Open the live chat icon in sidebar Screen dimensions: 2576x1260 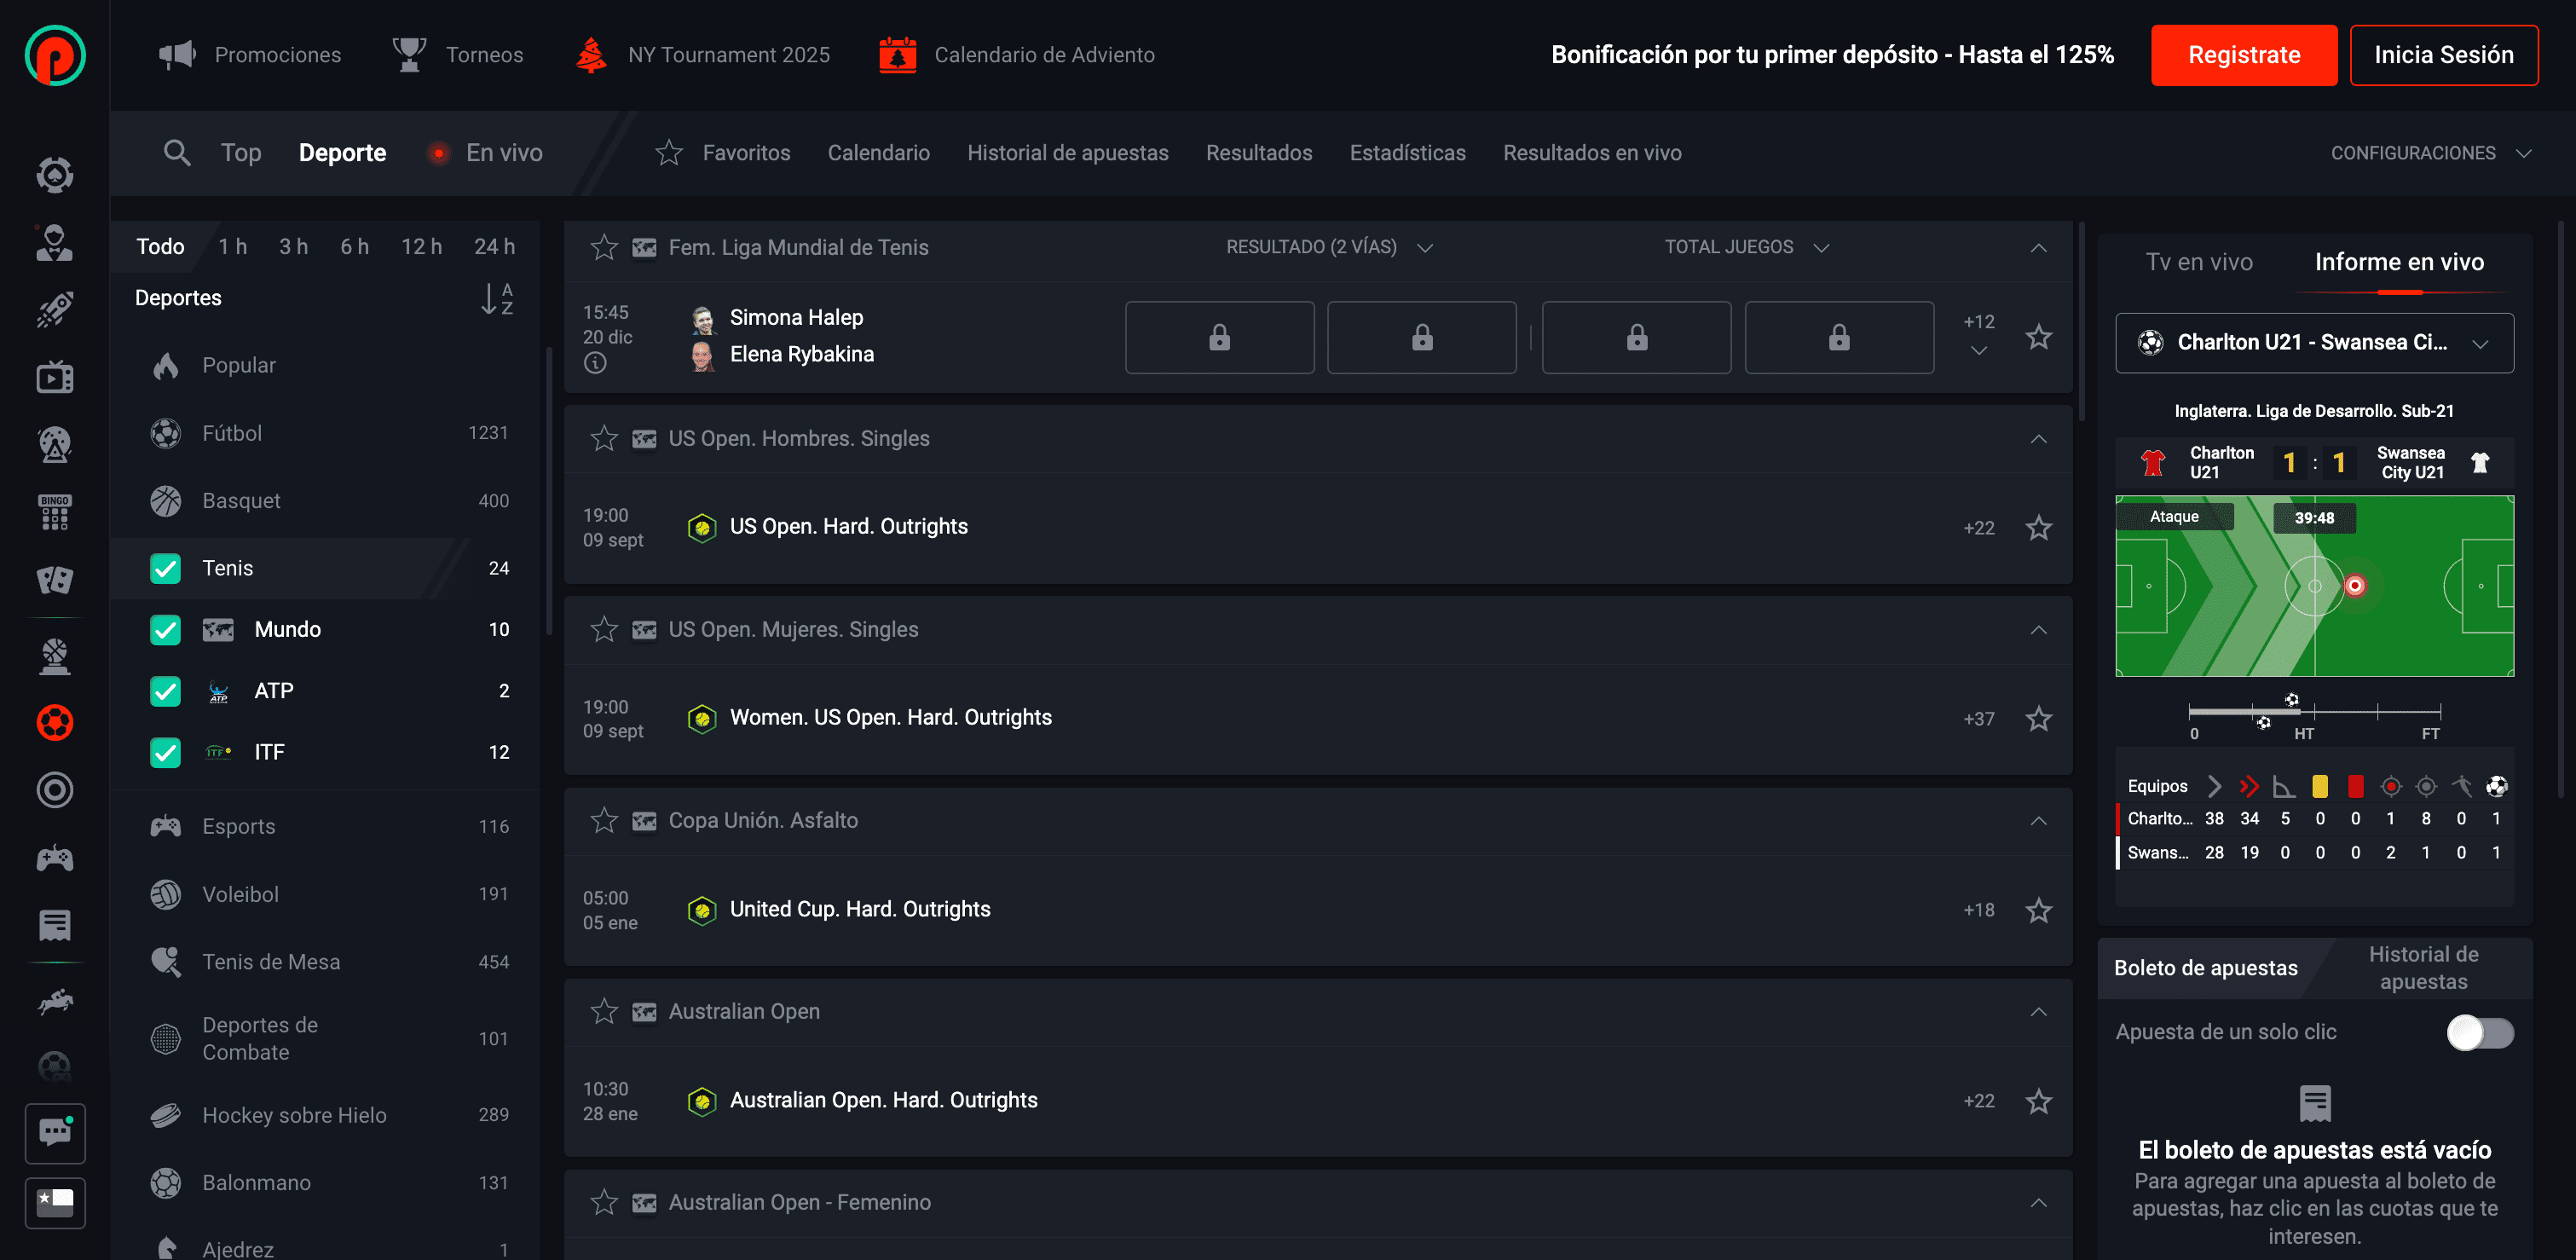click(55, 1133)
